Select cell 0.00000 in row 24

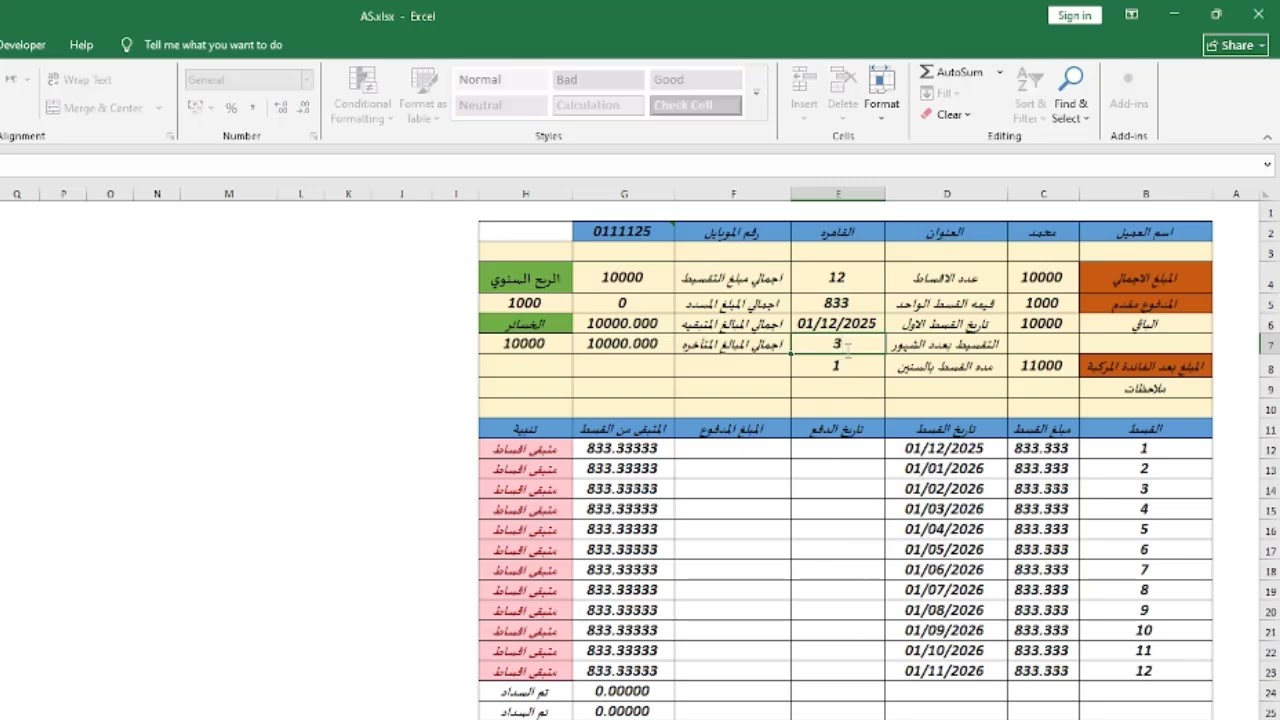(x=623, y=691)
